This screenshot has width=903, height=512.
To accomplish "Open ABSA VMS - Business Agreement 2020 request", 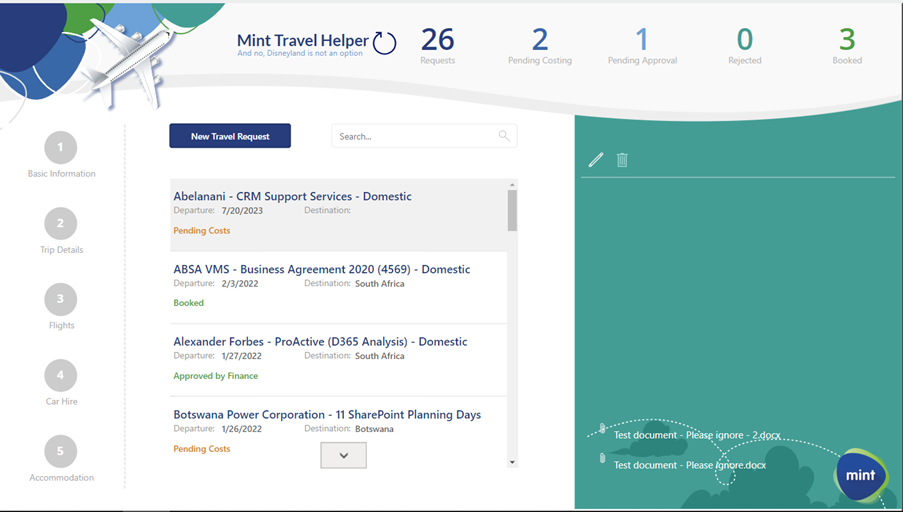I will click(339, 288).
